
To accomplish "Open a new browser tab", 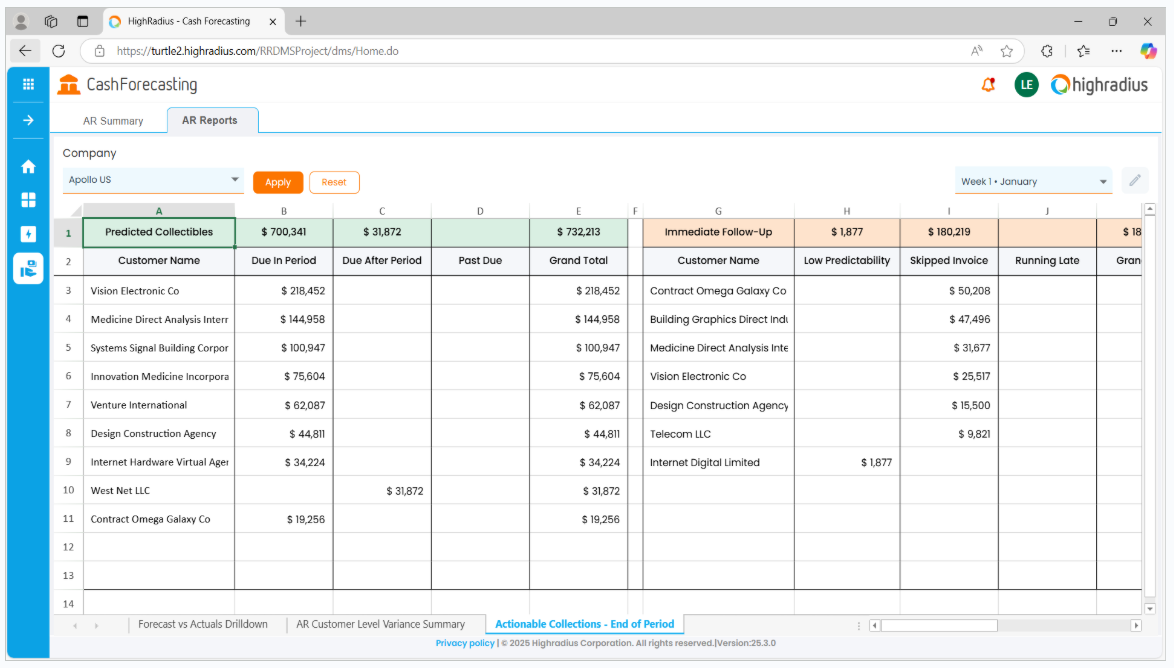I will click(x=300, y=22).
